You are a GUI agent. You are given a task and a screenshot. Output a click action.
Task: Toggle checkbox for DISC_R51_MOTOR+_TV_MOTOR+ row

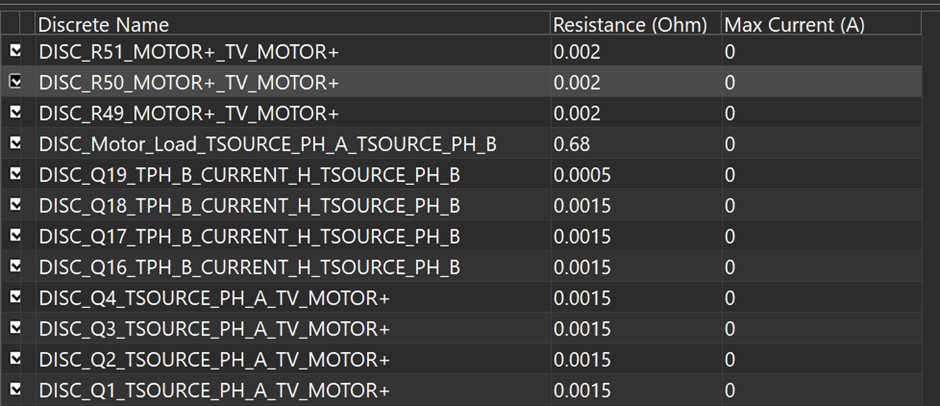tap(16, 51)
